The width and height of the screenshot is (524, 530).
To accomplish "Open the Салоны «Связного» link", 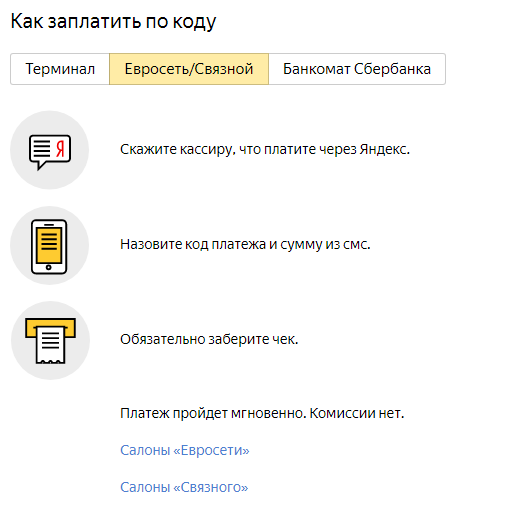I will point(184,487).
